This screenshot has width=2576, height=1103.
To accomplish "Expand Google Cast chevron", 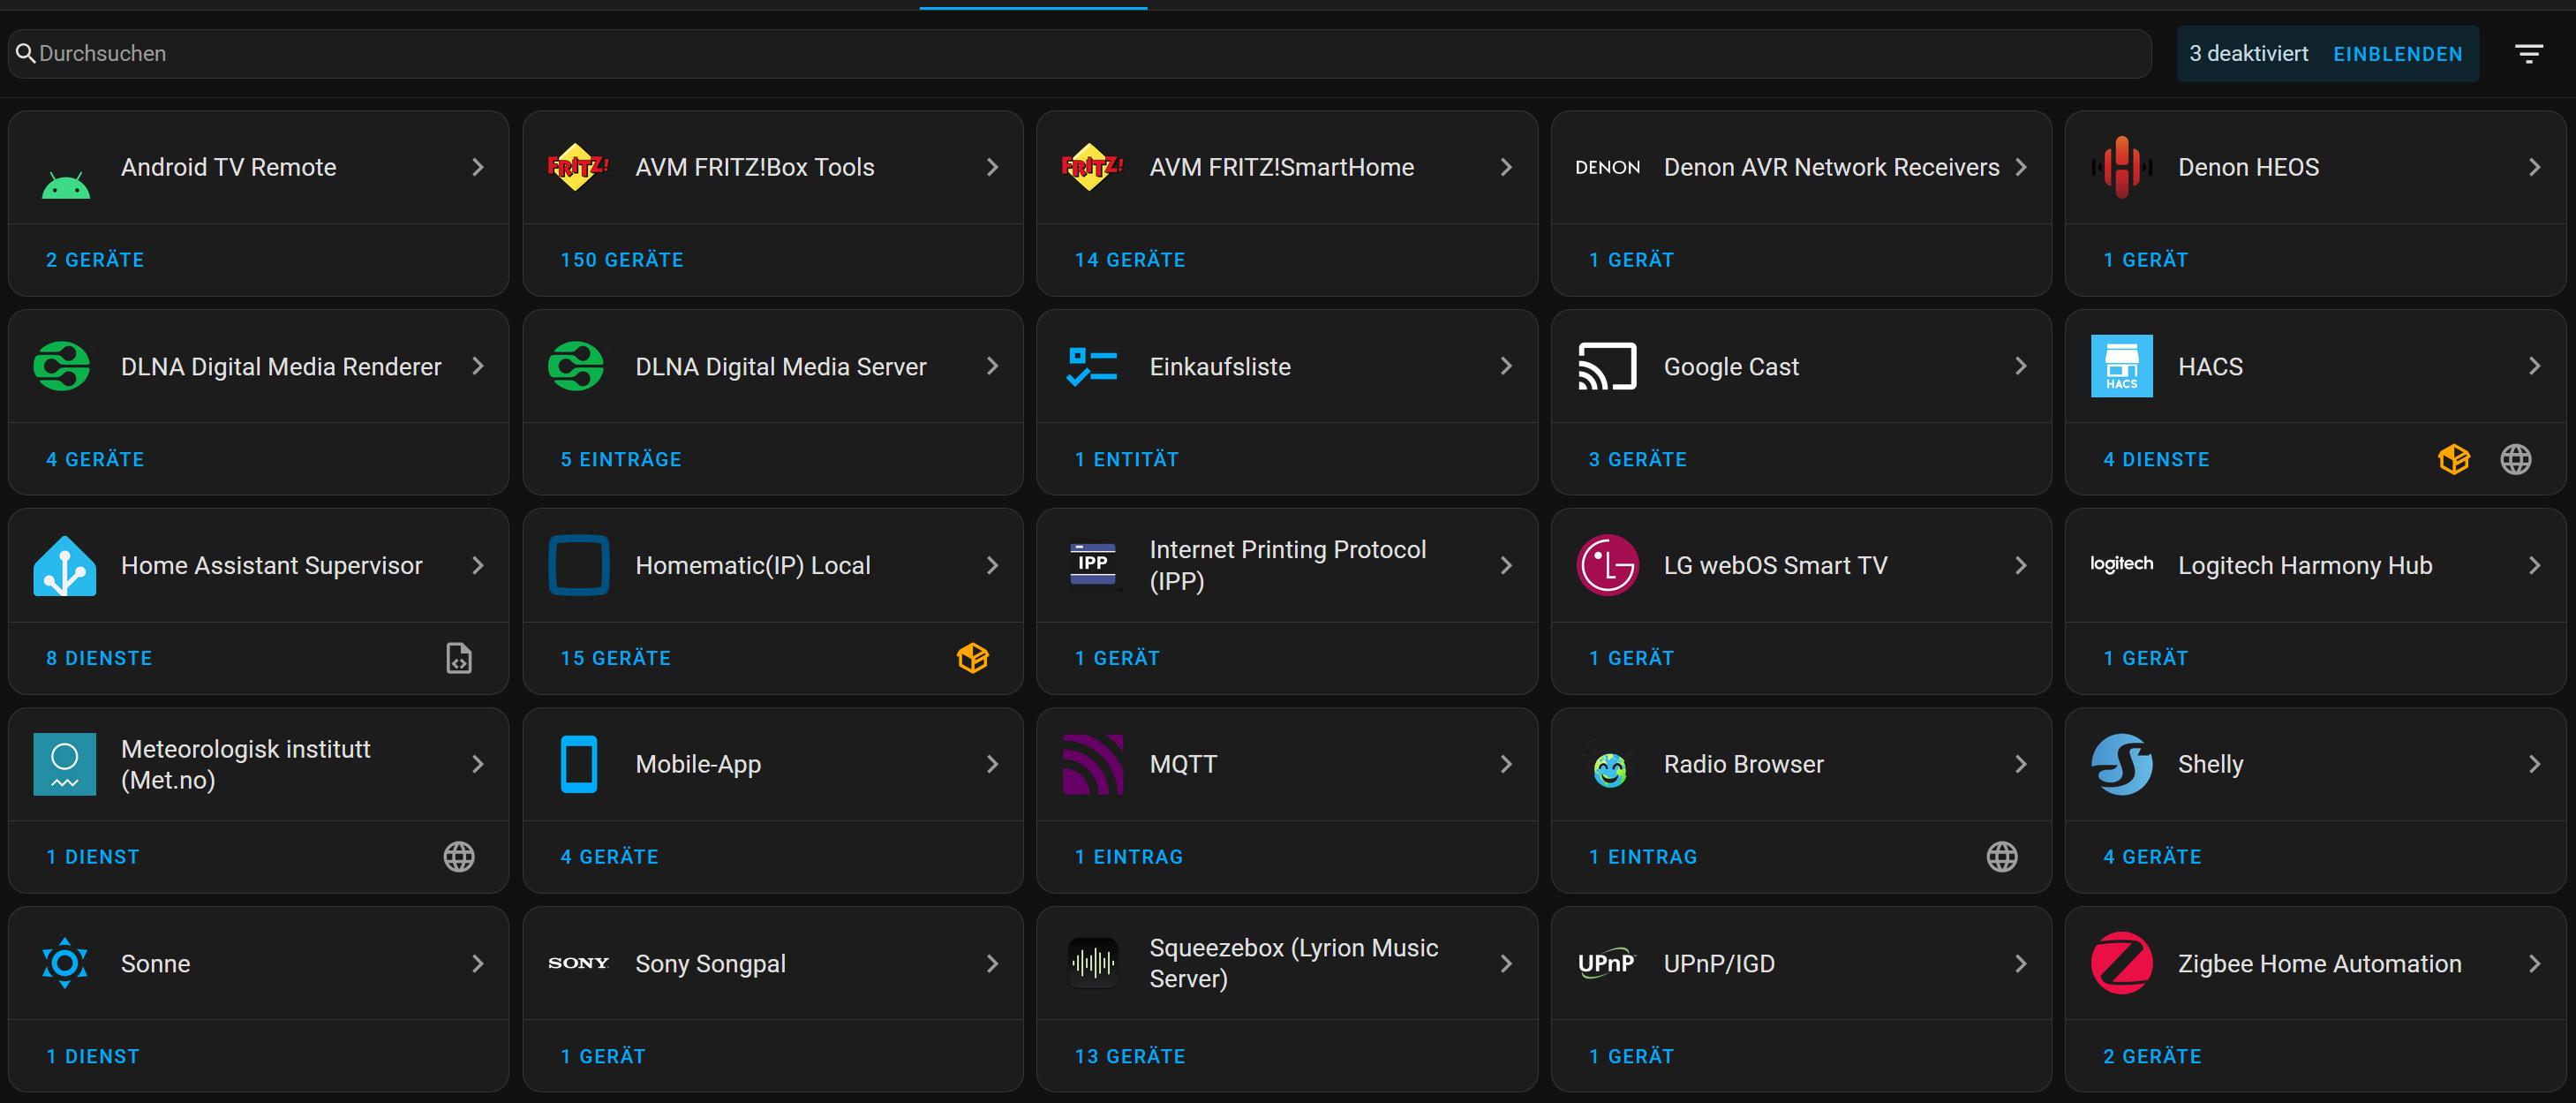I will [2020, 366].
